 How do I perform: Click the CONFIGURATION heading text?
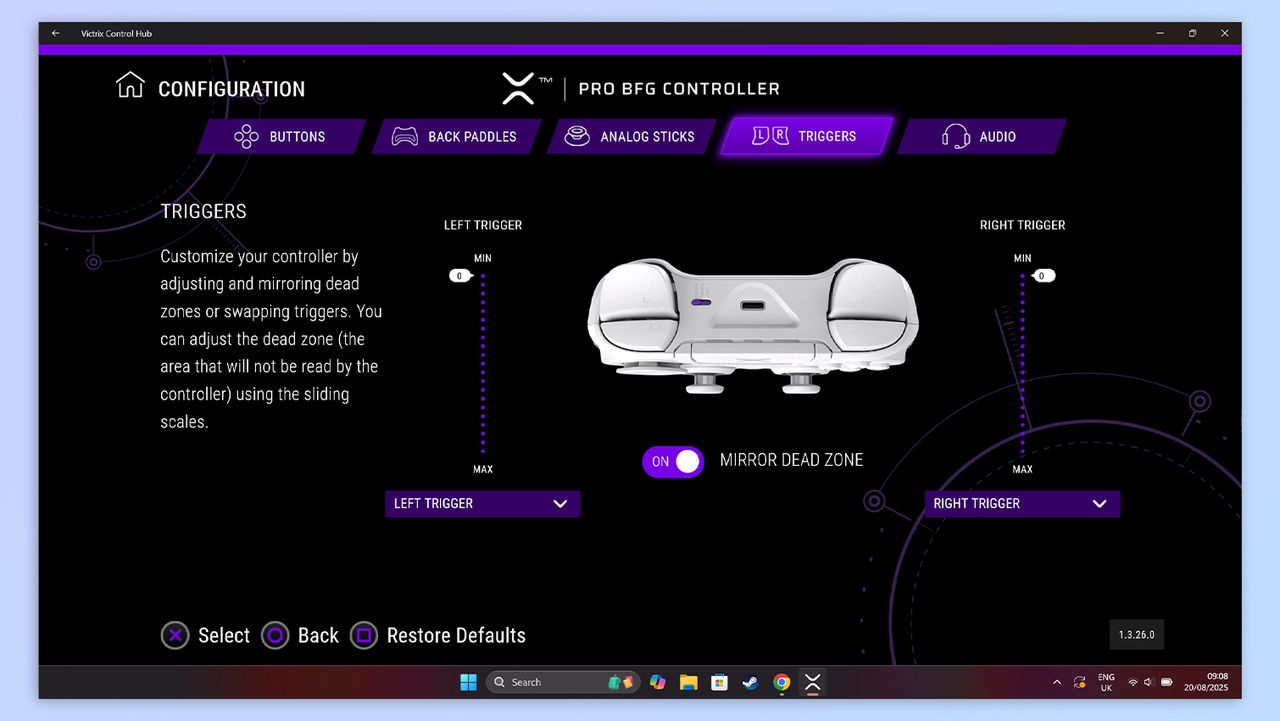point(231,89)
